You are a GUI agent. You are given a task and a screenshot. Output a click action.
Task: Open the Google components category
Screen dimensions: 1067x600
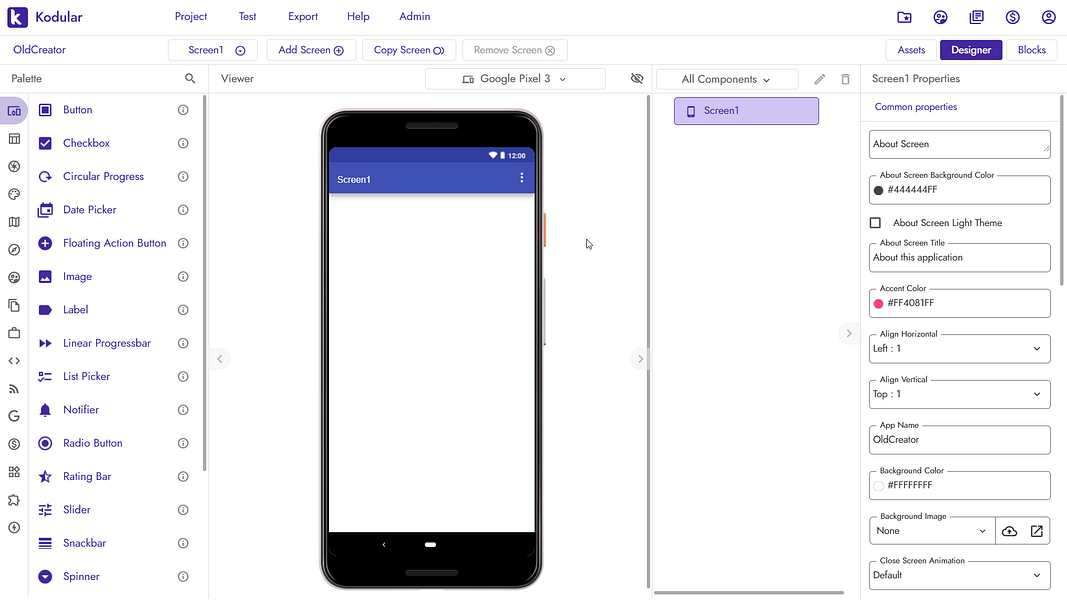click(x=12, y=416)
